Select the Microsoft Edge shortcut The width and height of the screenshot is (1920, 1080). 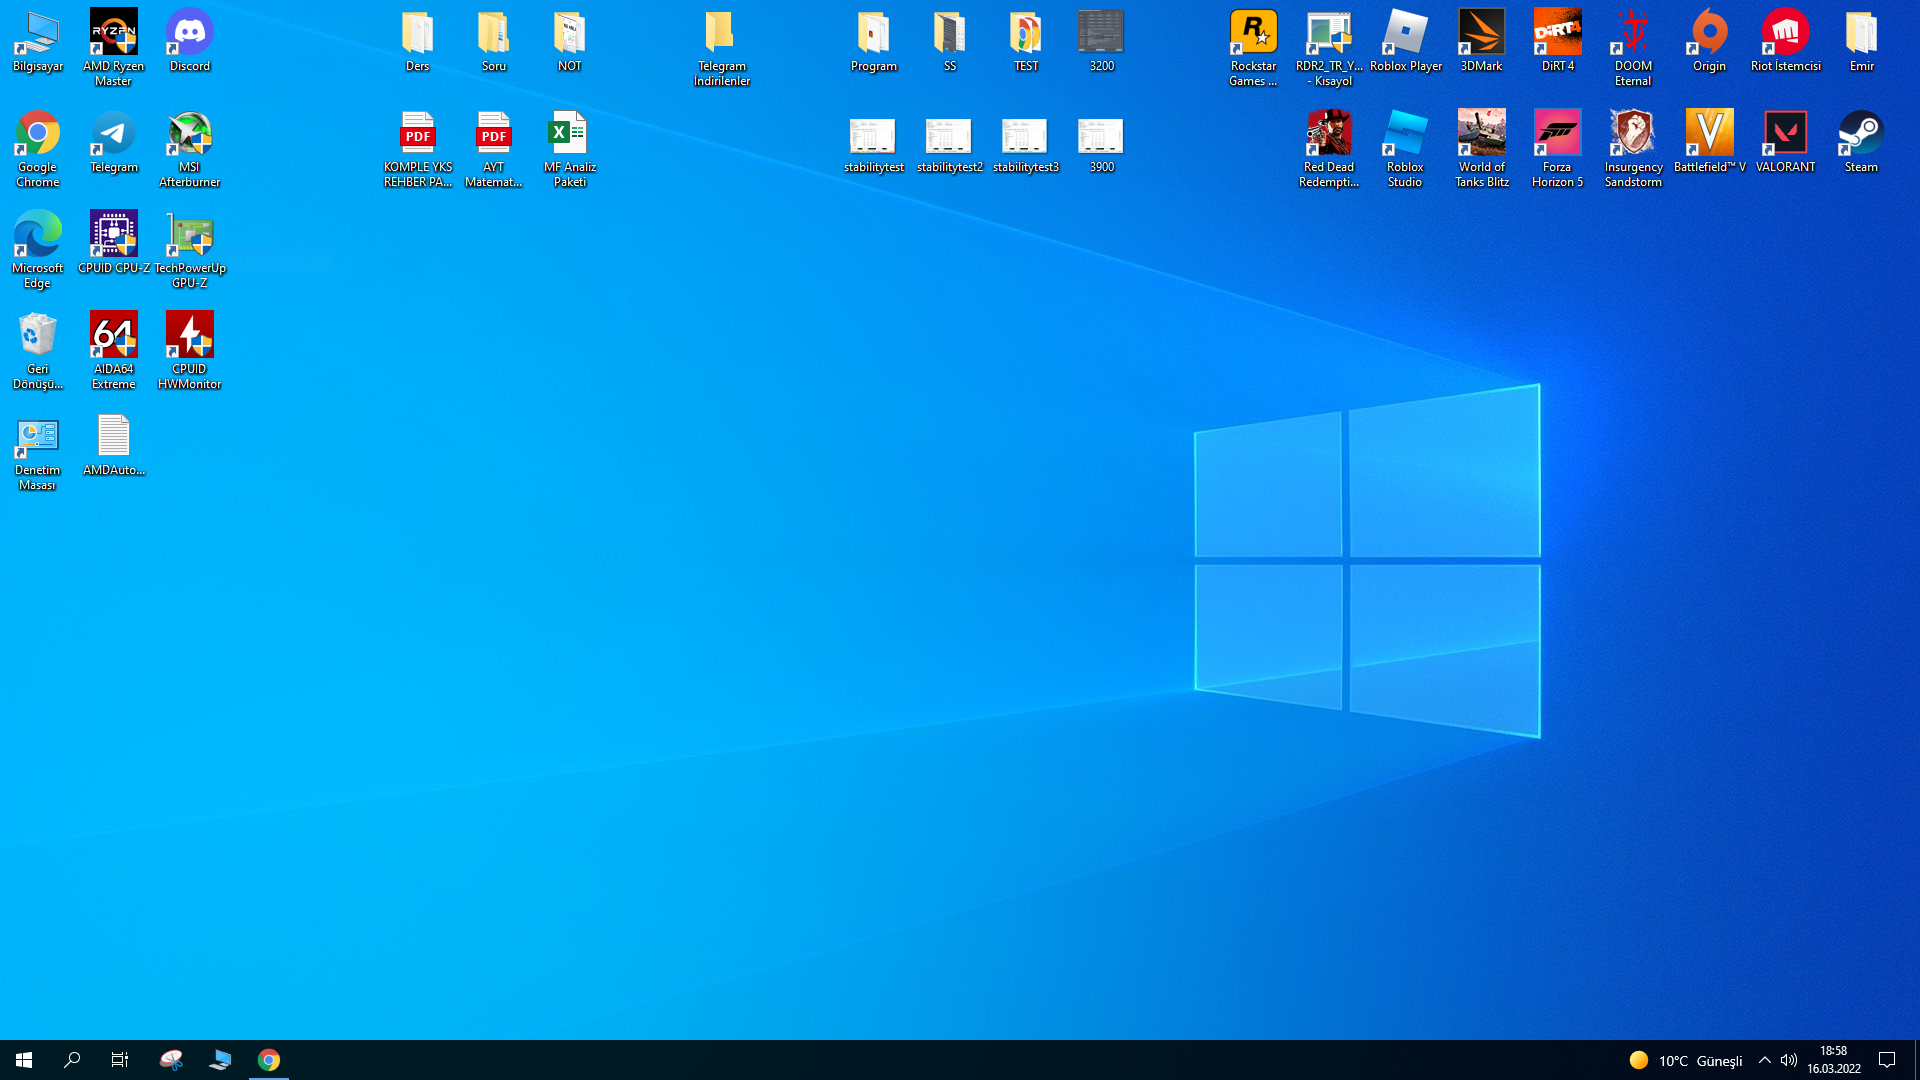(38, 250)
